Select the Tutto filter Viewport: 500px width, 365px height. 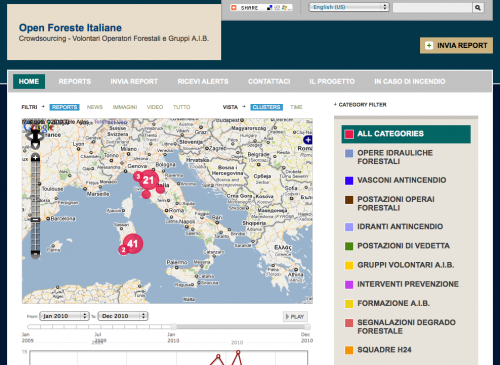182,107
